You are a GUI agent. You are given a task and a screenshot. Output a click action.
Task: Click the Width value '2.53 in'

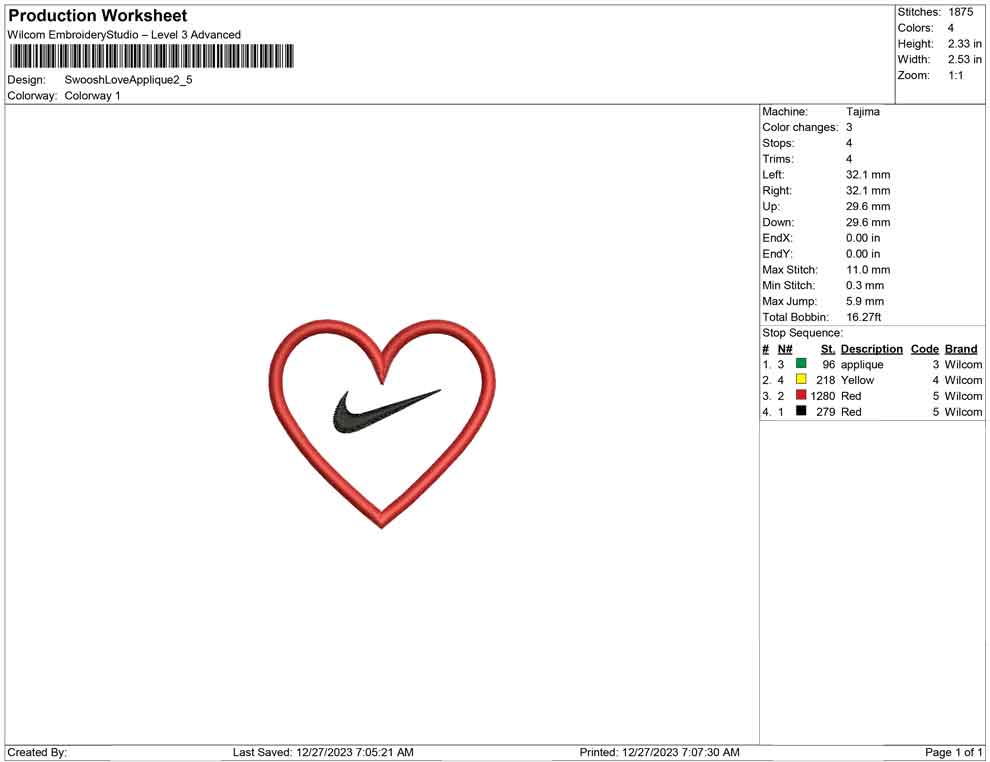pos(964,59)
